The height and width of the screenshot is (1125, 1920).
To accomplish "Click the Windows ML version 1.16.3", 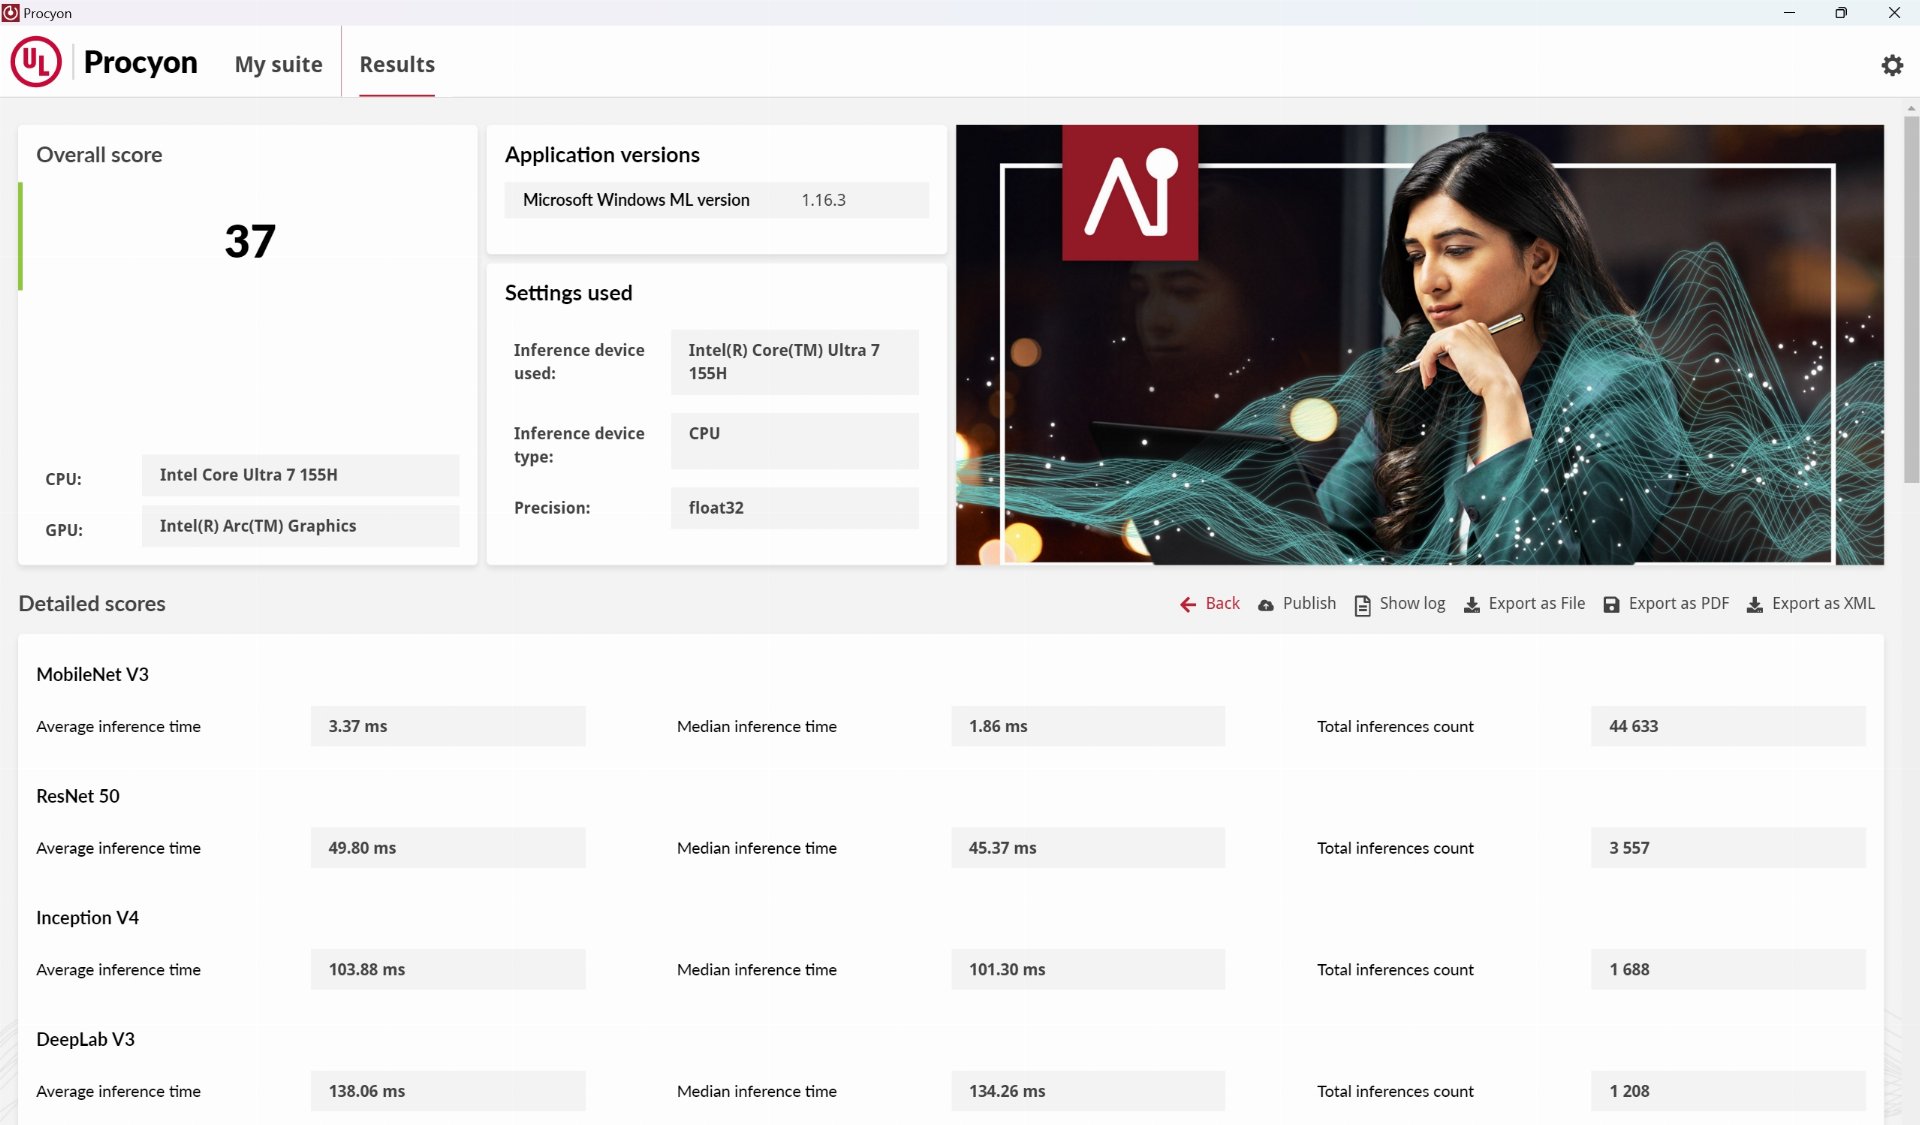I will 823,200.
